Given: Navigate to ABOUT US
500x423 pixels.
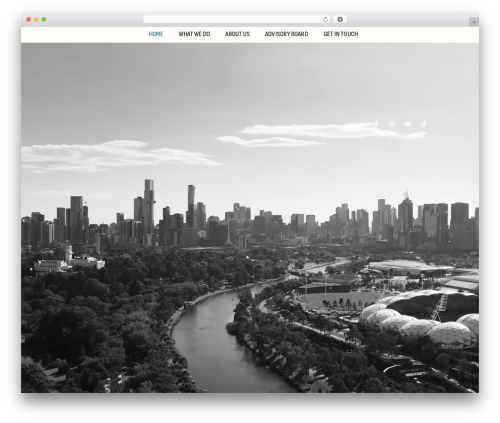Looking at the screenshot, I should pos(237,34).
